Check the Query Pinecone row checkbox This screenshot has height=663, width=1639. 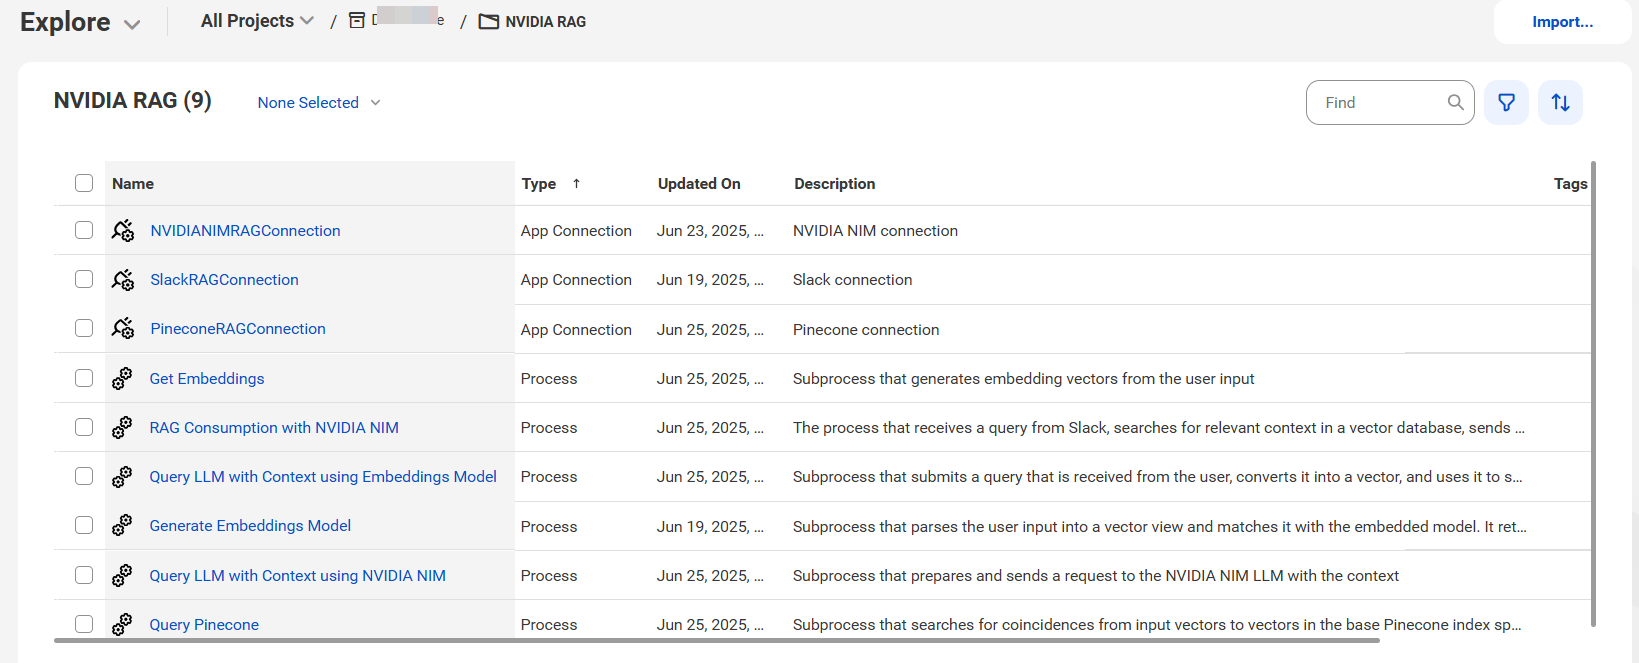84,624
